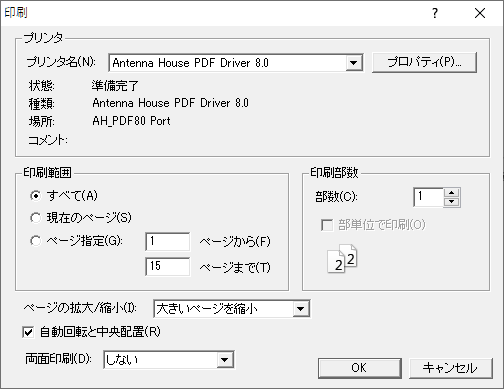Select the すべて(A) radio button
Viewport: 504px width, 389px height.
pyautogui.click(x=36, y=196)
